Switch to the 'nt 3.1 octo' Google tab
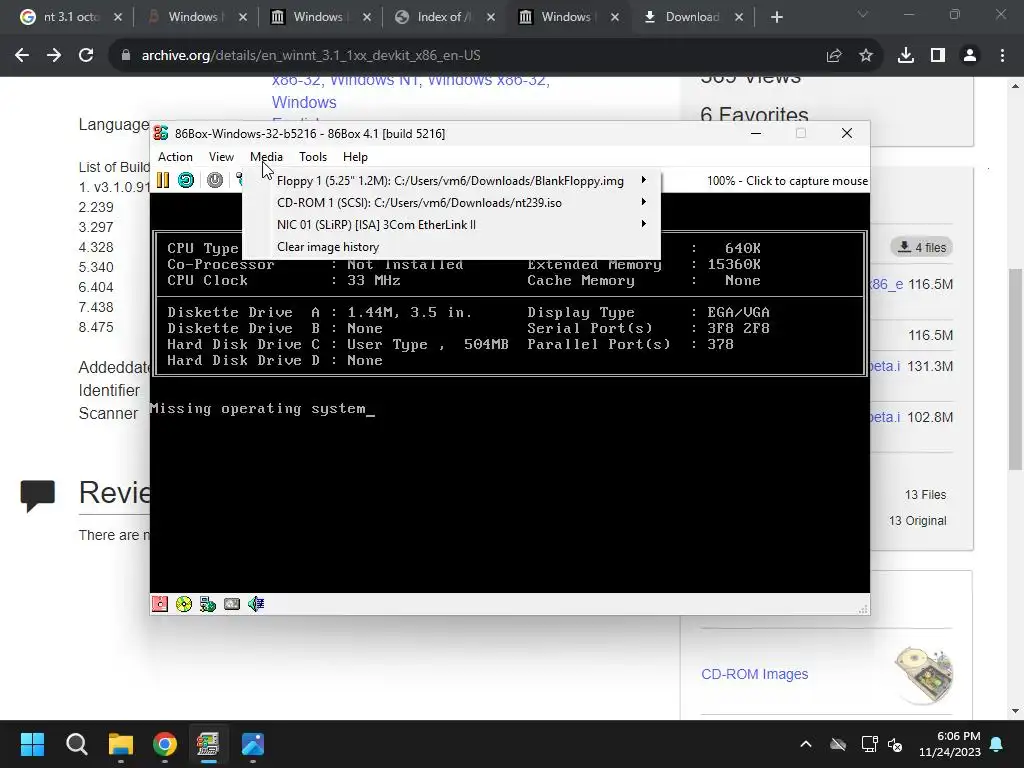The height and width of the screenshot is (768, 1024). [62, 17]
